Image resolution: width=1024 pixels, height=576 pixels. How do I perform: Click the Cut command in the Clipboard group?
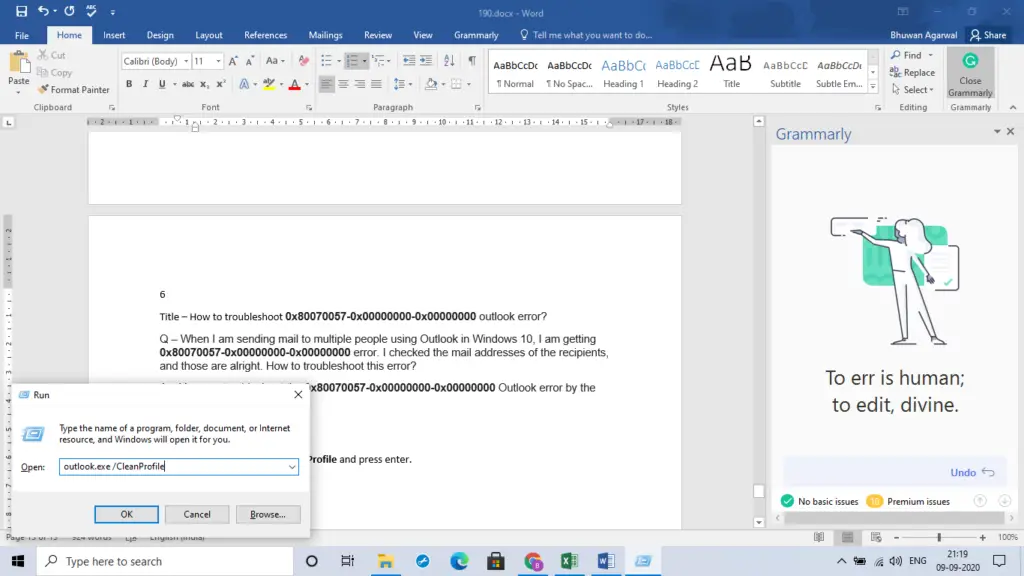52,56
